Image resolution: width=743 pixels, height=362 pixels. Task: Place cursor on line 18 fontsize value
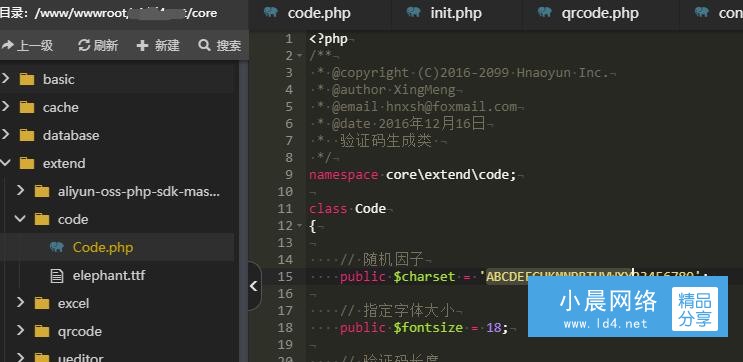(x=494, y=328)
